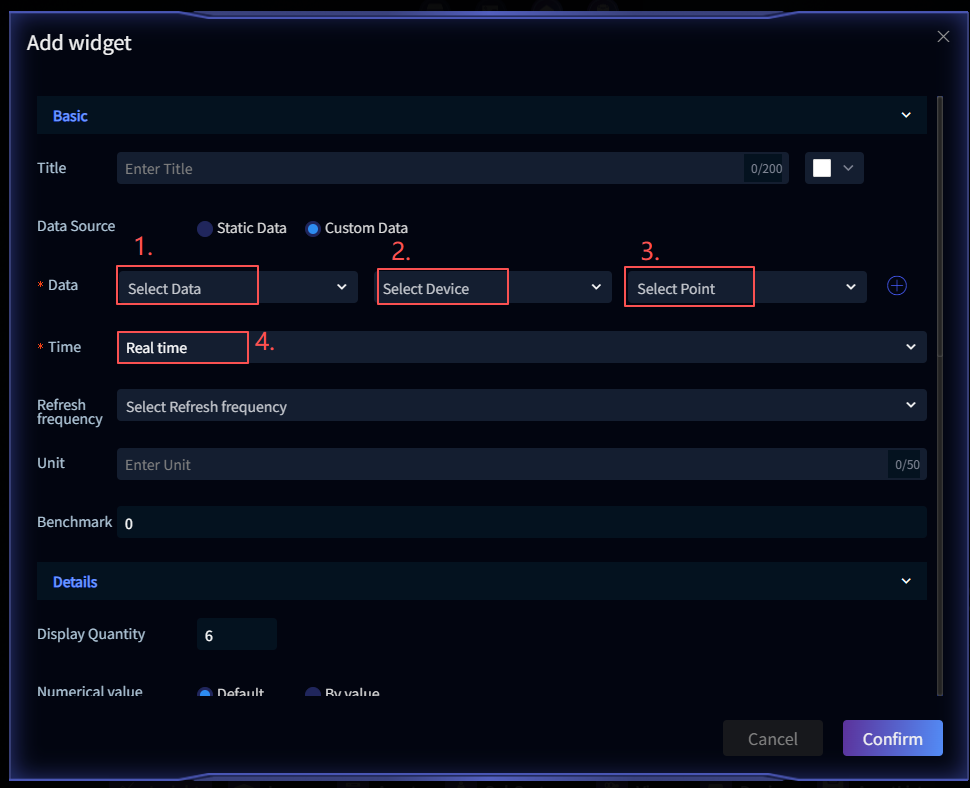Image resolution: width=970 pixels, height=788 pixels.
Task: Collapse the Basic section
Action: tap(906, 116)
